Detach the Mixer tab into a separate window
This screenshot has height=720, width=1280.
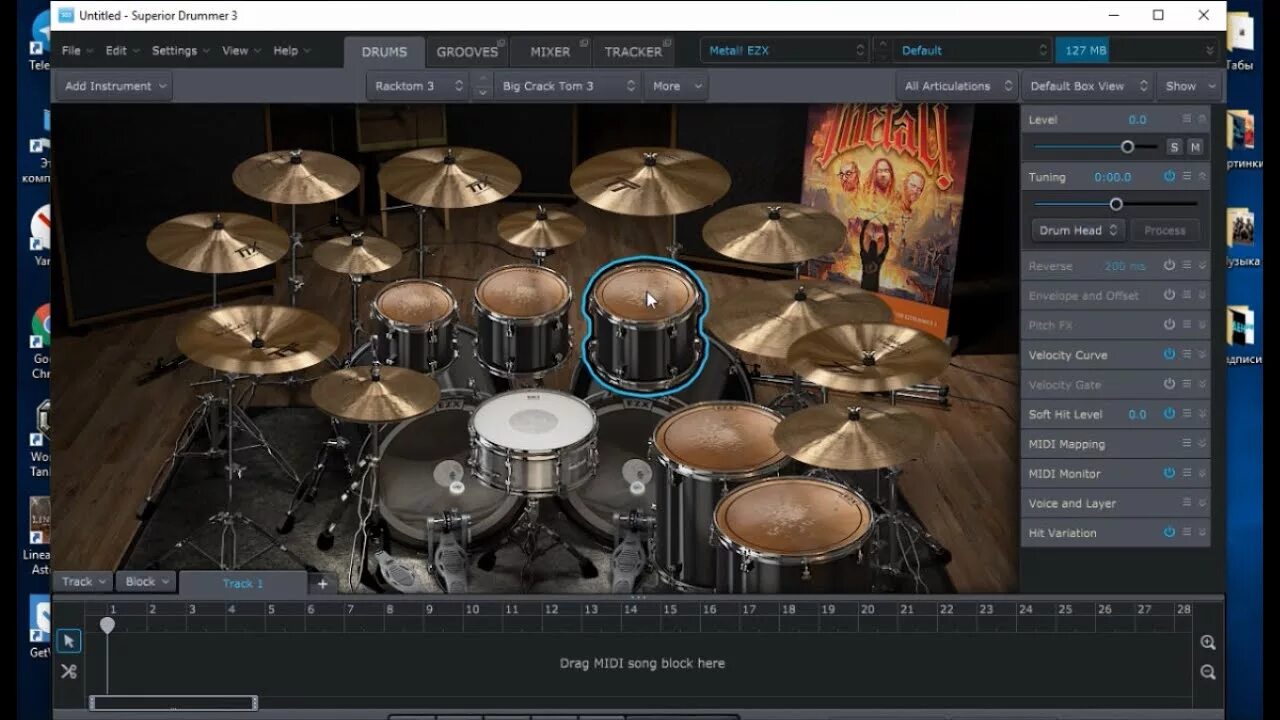click(x=583, y=43)
